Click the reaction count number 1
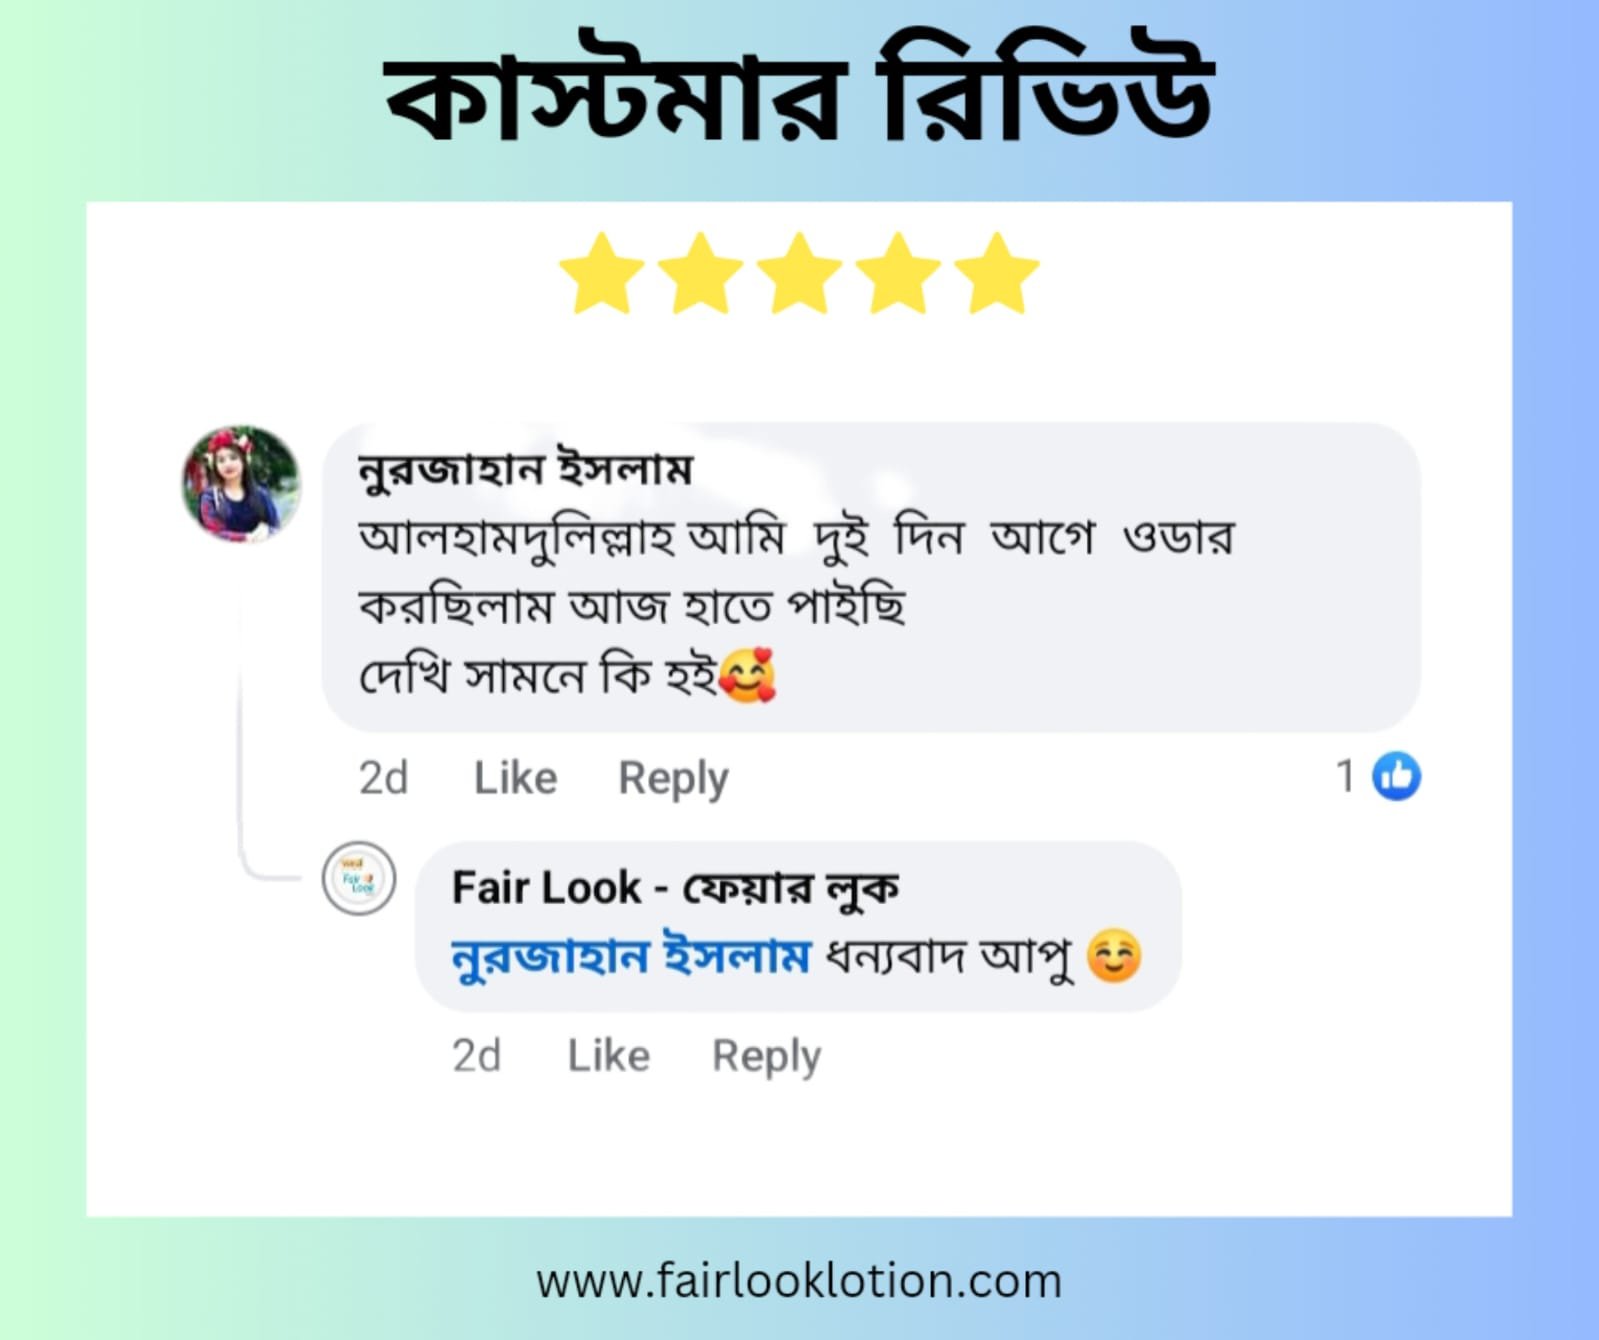1599x1340 pixels. [x=1346, y=776]
